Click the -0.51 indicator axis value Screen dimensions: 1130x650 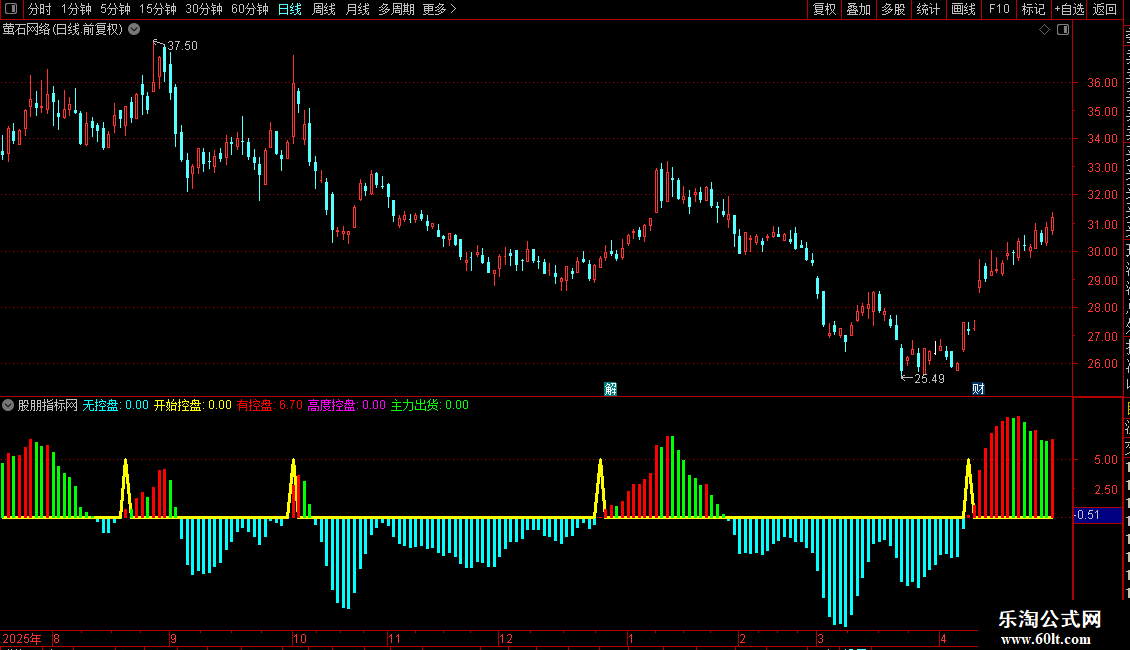1089,515
